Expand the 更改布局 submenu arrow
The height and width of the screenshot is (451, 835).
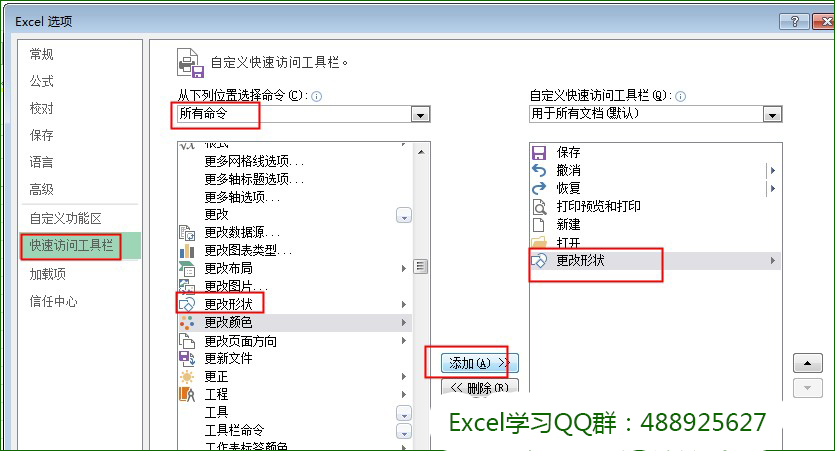click(x=404, y=268)
